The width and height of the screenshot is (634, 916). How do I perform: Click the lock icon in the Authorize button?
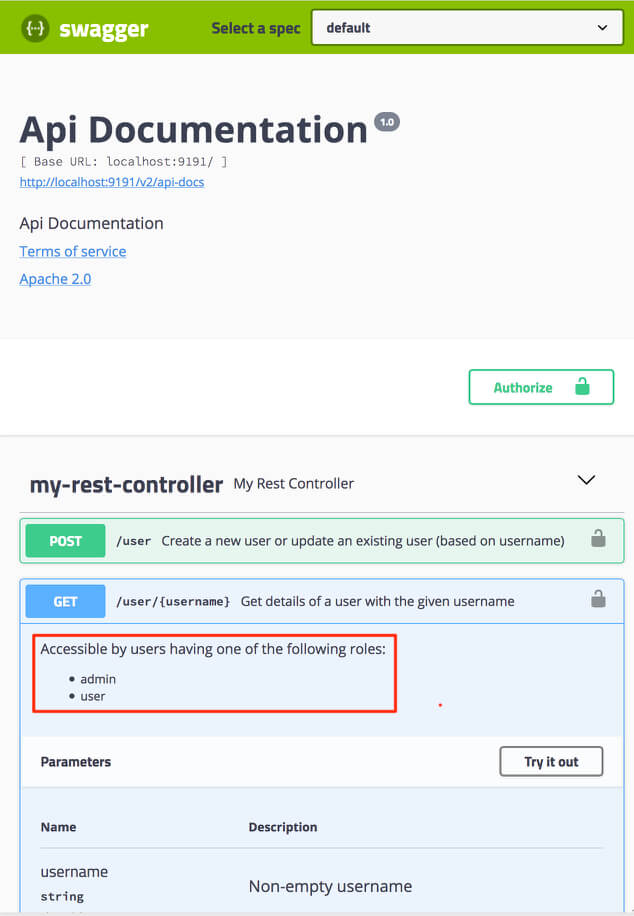(x=582, y=387)
